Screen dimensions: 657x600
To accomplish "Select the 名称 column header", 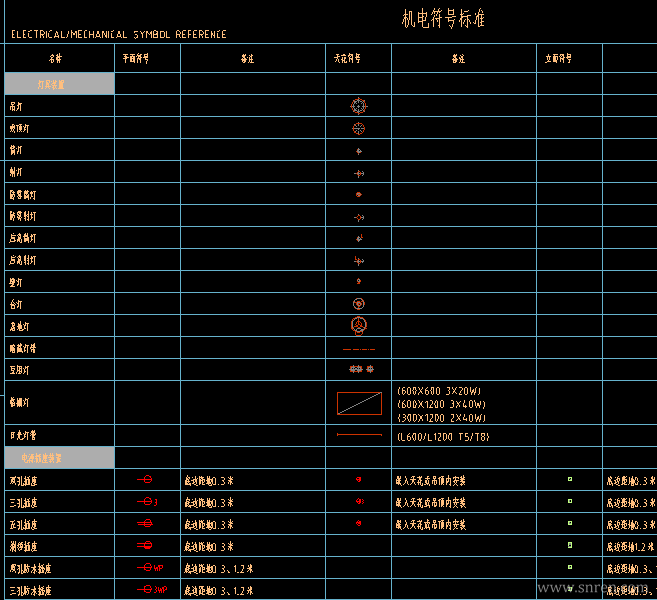I will [55, 58].
